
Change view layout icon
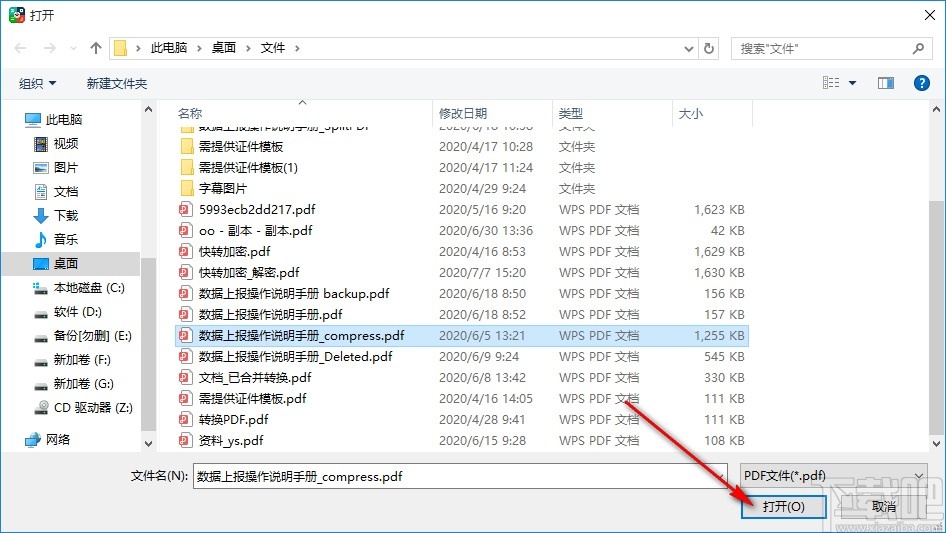(x=831, y=83)
